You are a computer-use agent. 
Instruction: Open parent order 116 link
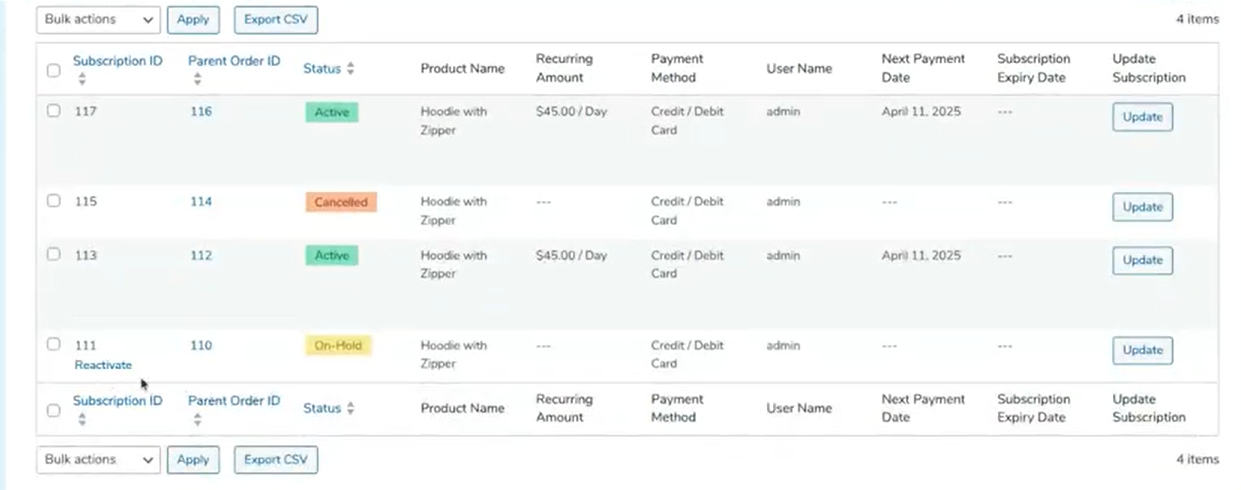click(201, 112)
